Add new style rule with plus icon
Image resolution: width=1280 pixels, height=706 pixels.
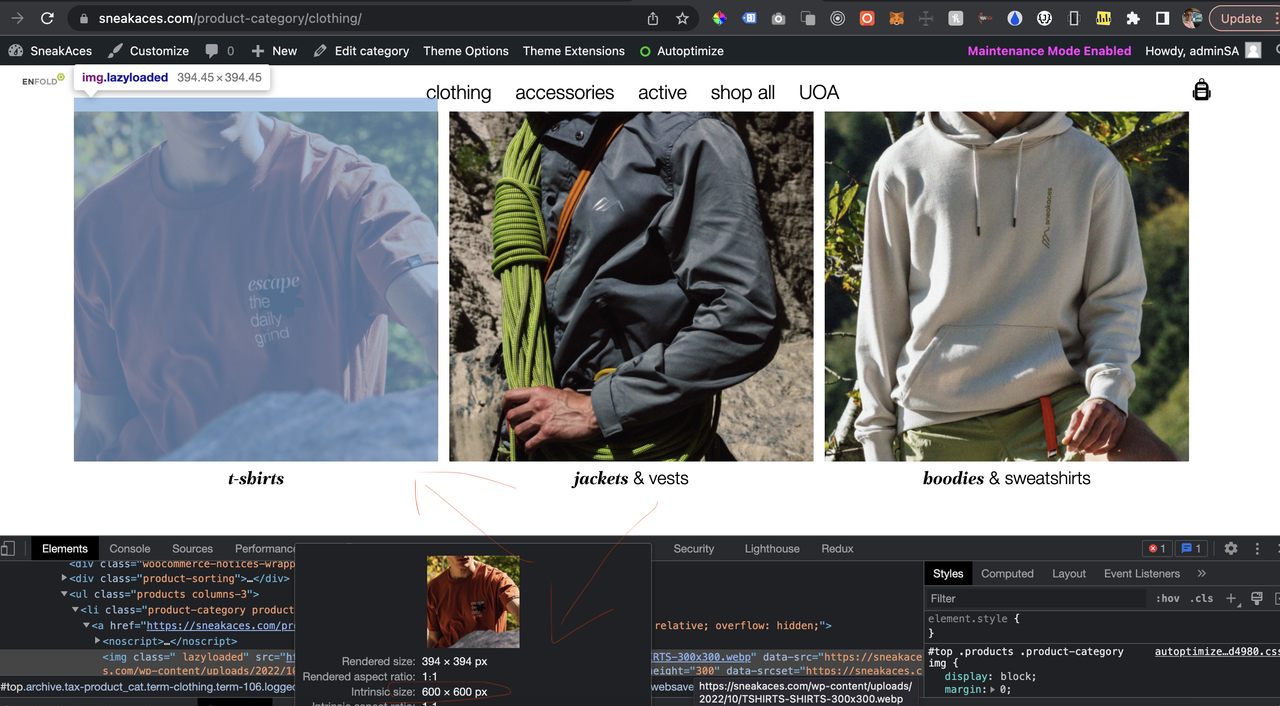point(1231,598)
